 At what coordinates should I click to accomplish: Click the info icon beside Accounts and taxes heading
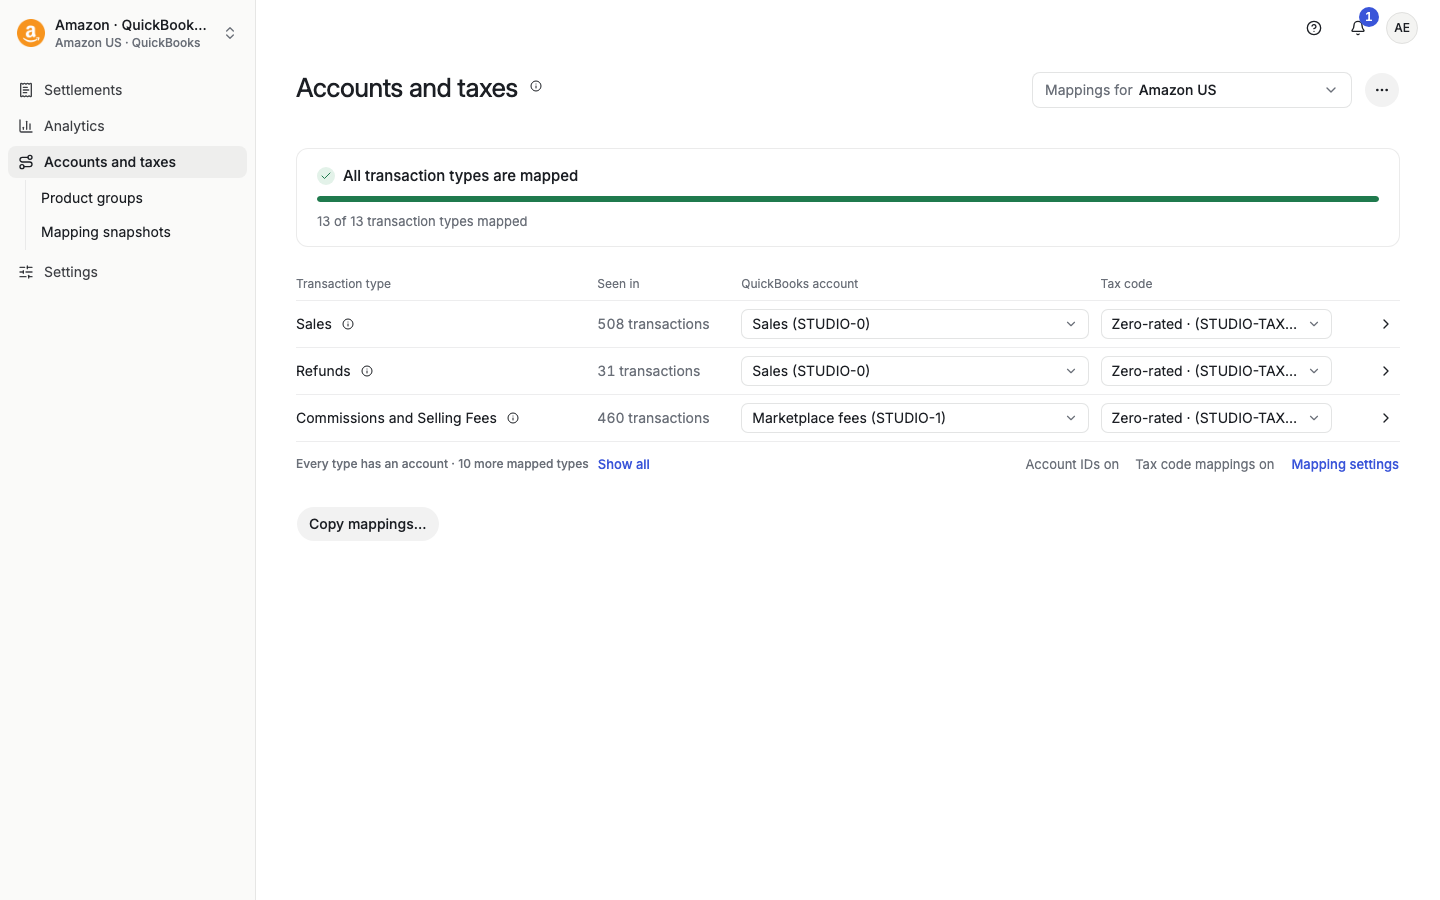pos(536,86)
